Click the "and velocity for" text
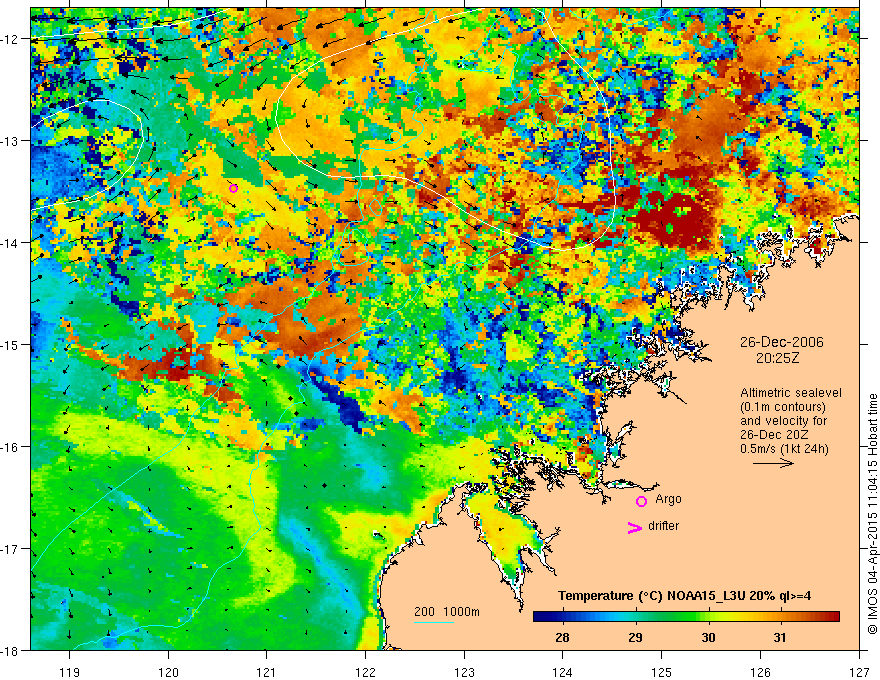Image resolution: width=880 pixels, height=680 pixels. 783,421
